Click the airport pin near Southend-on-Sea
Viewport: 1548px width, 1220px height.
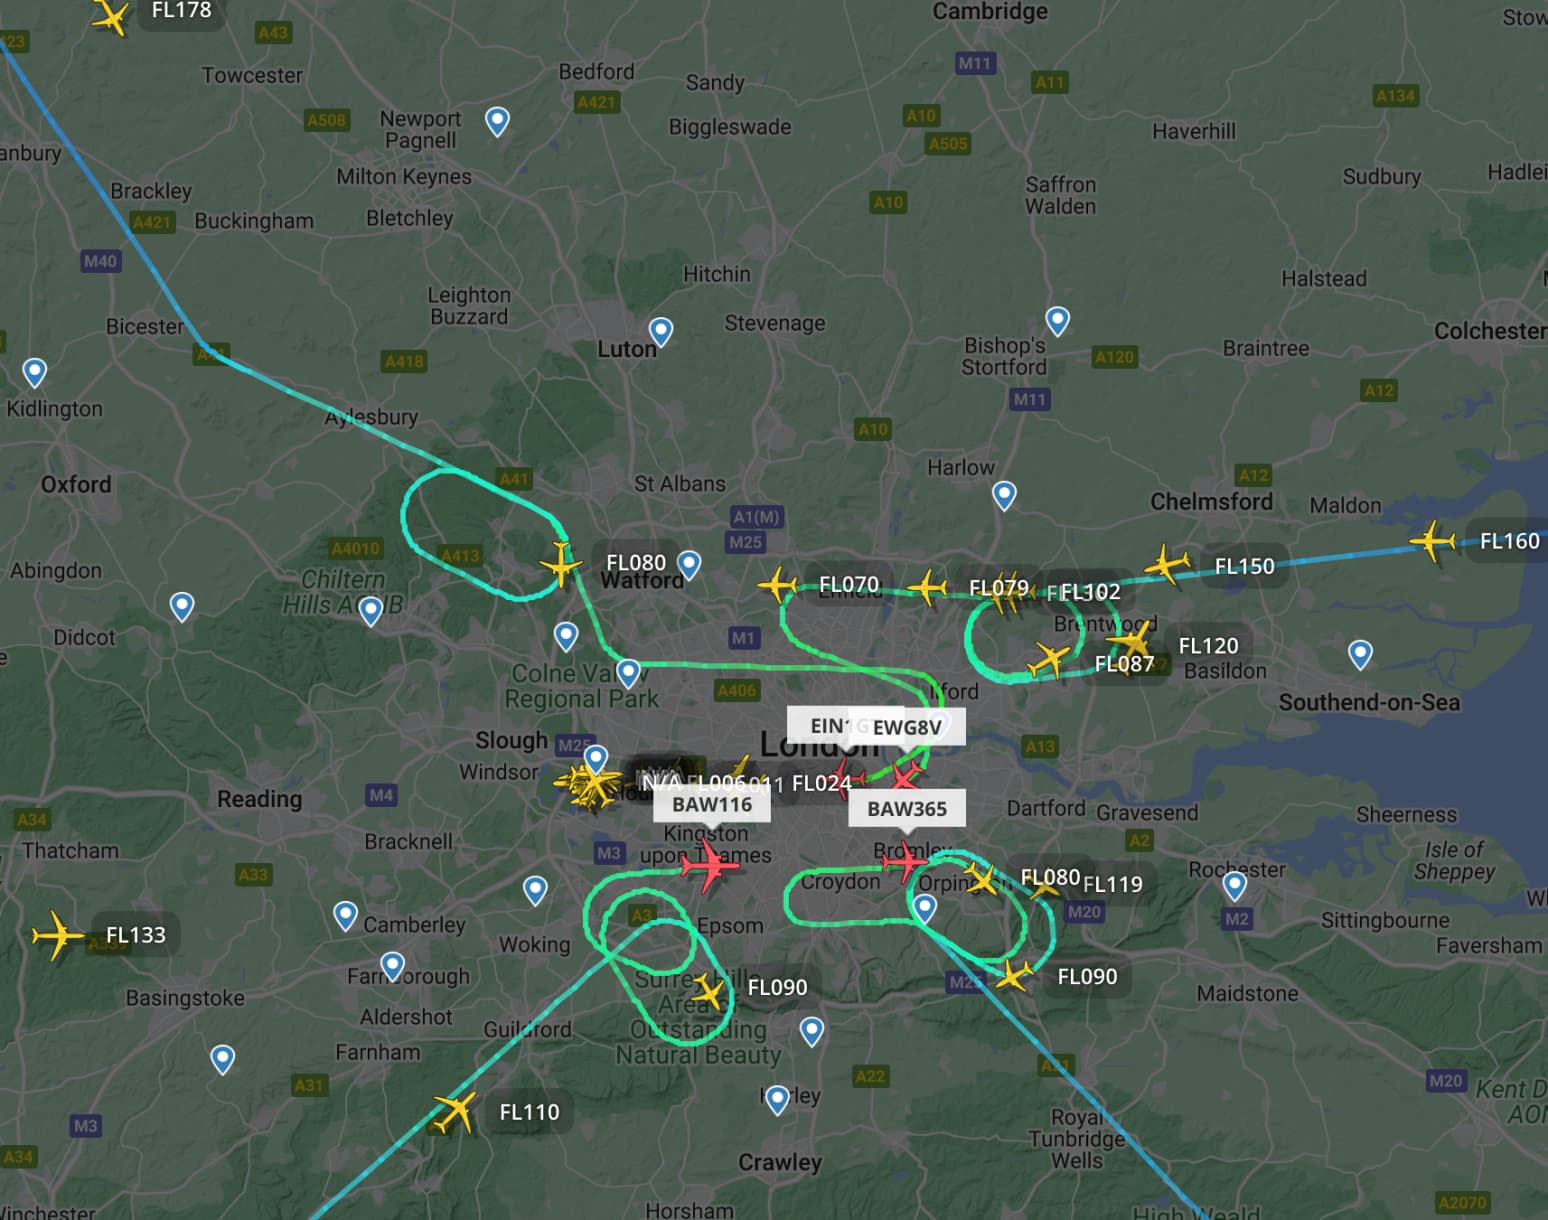(1360, 655)
